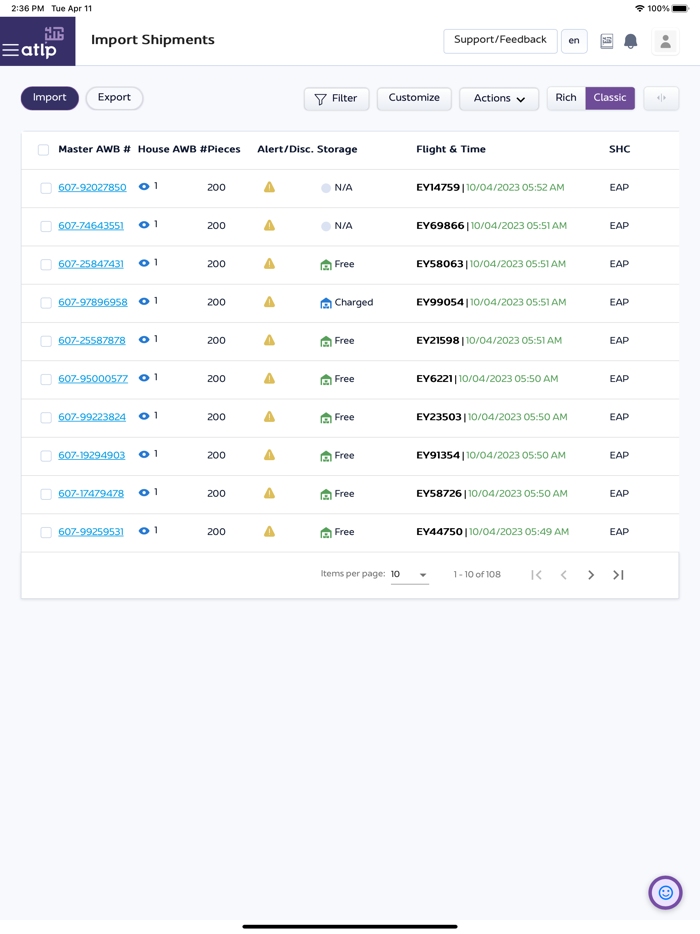Click alert triangle for 607-74643551

tap(269, 225)
